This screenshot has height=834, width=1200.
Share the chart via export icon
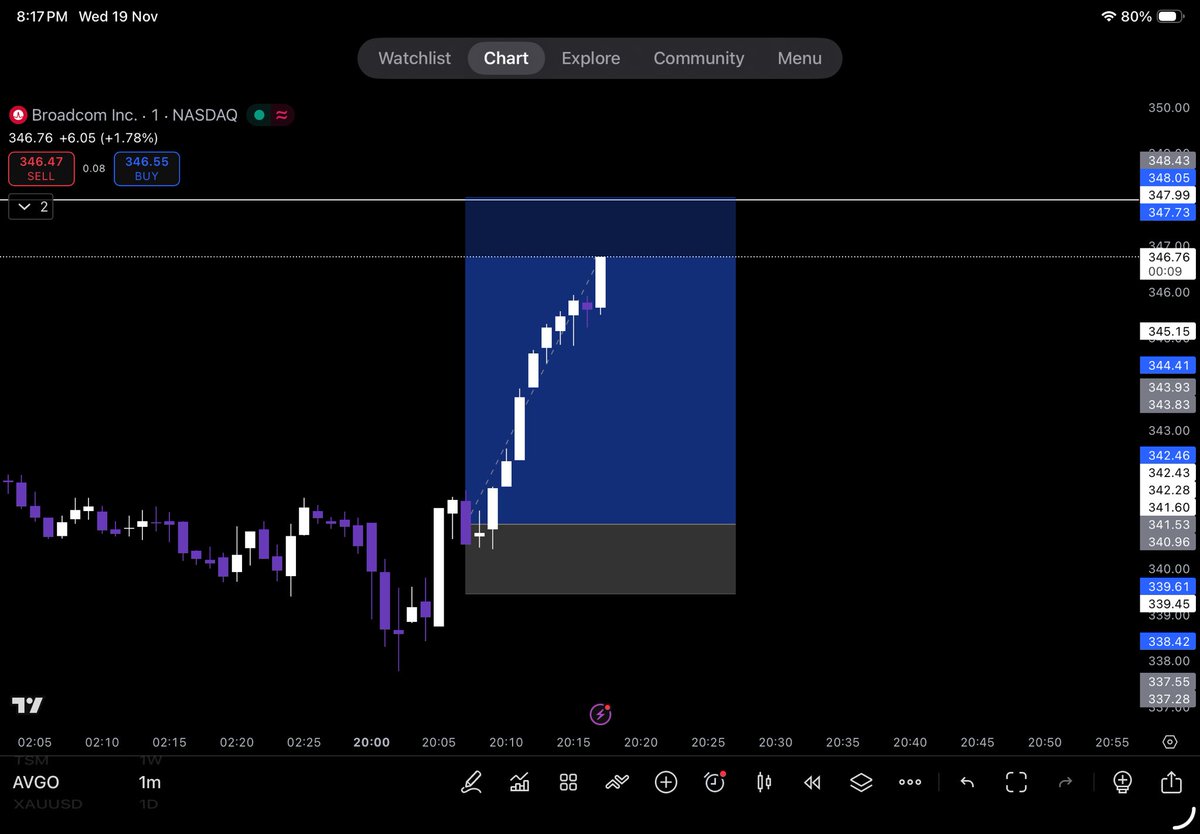point(1170,782)
